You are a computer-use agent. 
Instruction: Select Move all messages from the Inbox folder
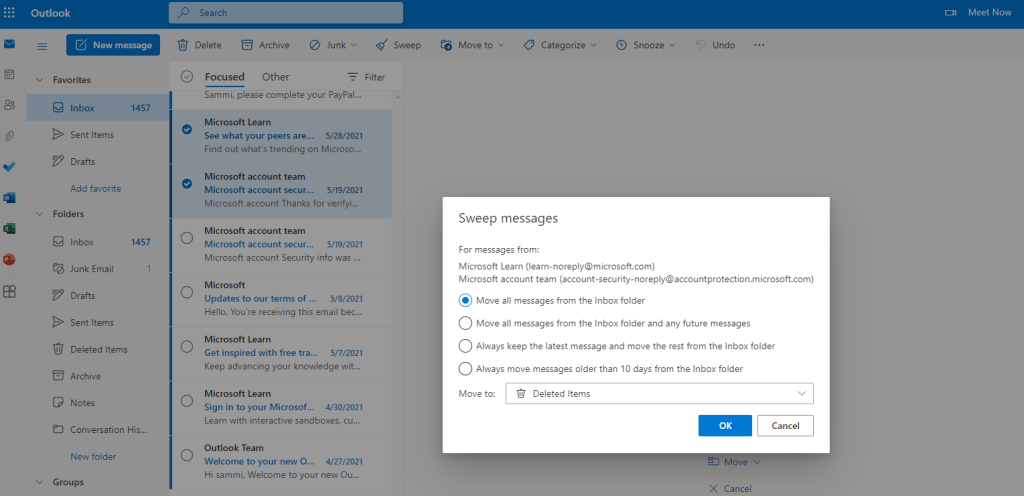pyautogui.click(x=466, y=300)
